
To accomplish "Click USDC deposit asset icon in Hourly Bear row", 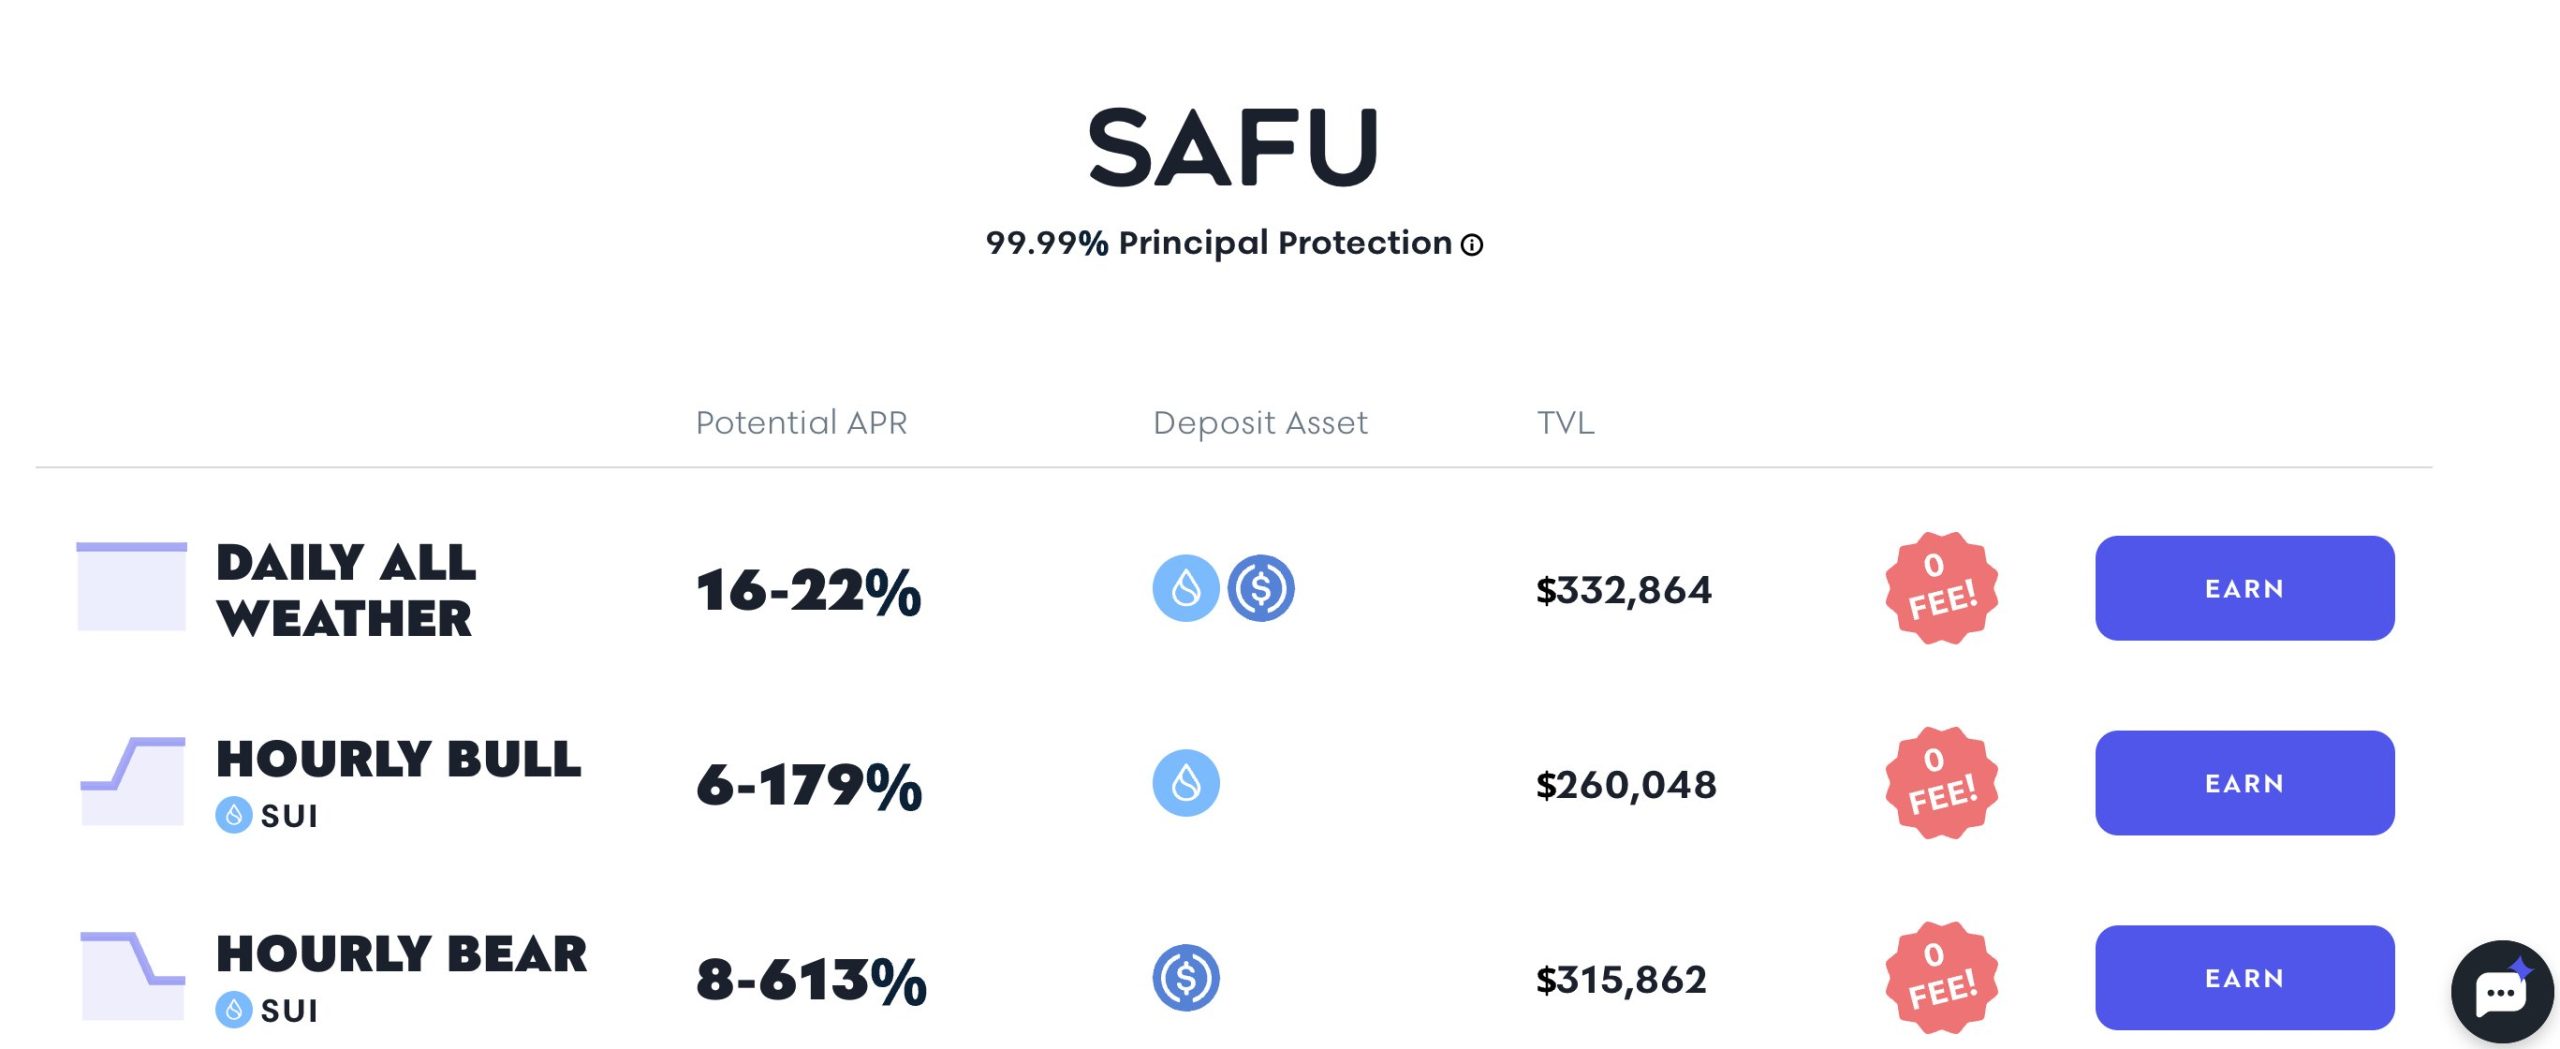I will click(1186, 978).
